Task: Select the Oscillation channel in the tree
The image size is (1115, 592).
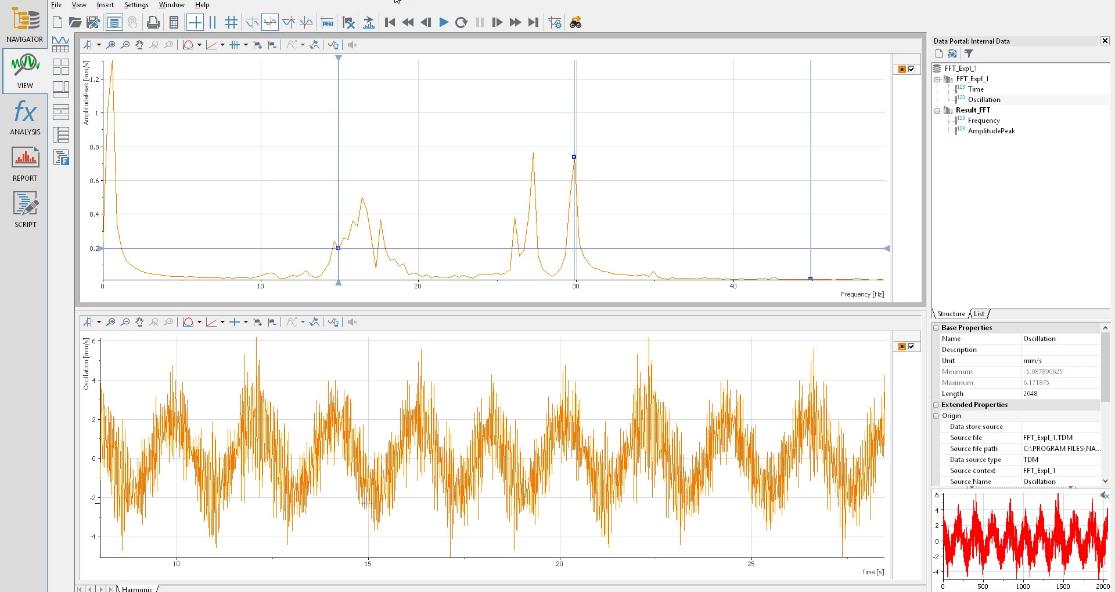Action: click(x=984, y=99)
